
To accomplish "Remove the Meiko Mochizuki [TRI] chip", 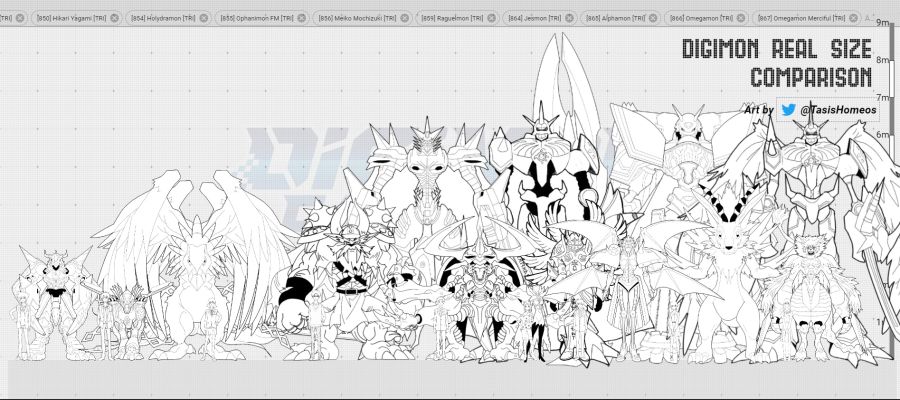I will coord(405,18).
